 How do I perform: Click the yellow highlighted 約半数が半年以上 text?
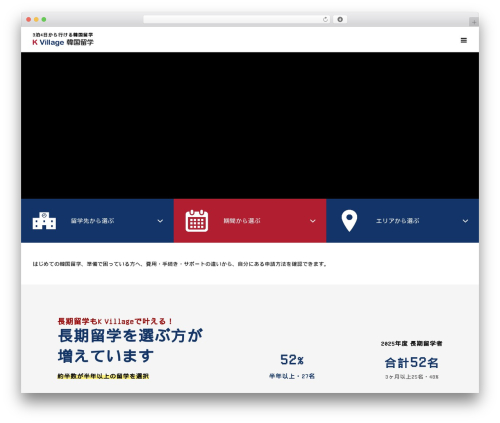pyautogui.click(x=103, y=376)
